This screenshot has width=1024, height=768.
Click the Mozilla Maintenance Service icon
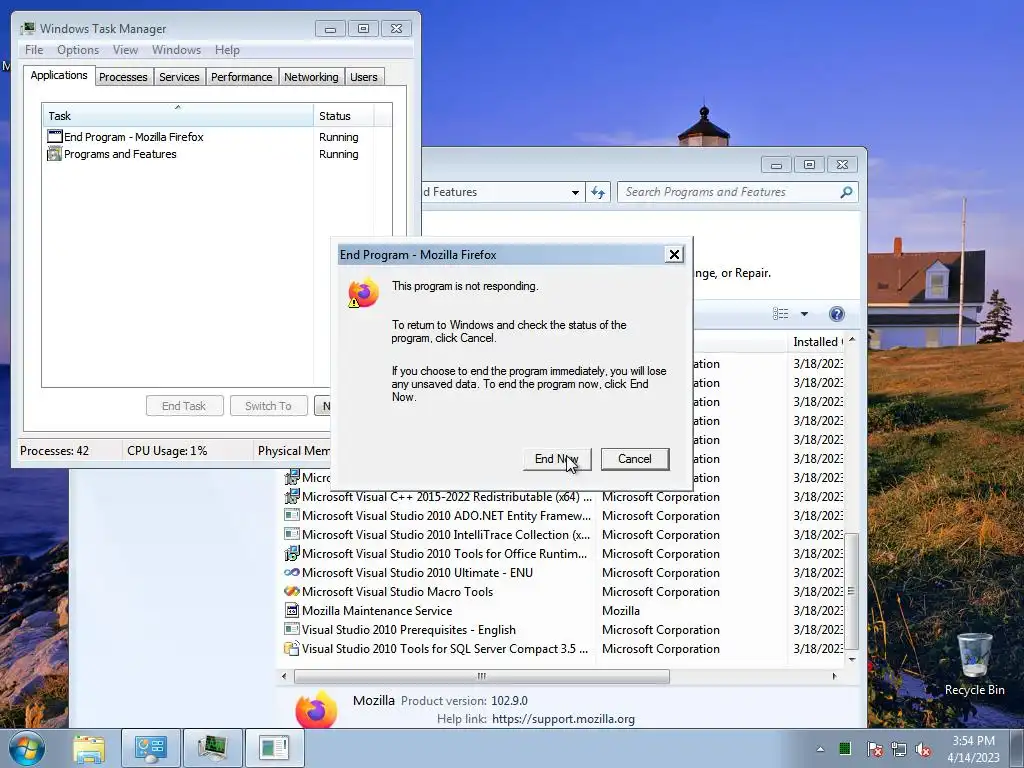[292, 610]
